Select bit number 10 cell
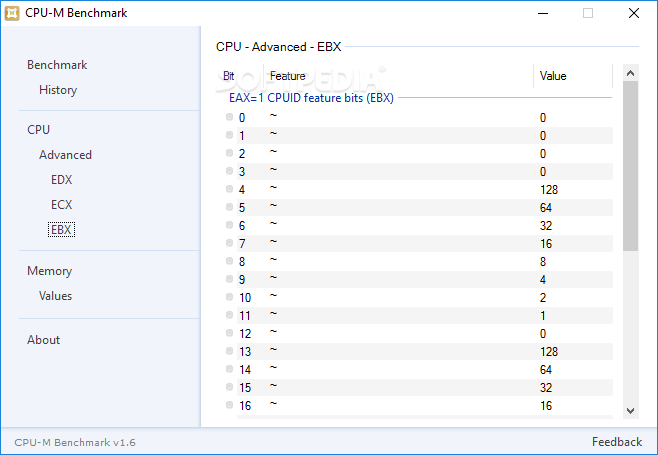This screenshot has height=455, width=658. click(245, 298)
